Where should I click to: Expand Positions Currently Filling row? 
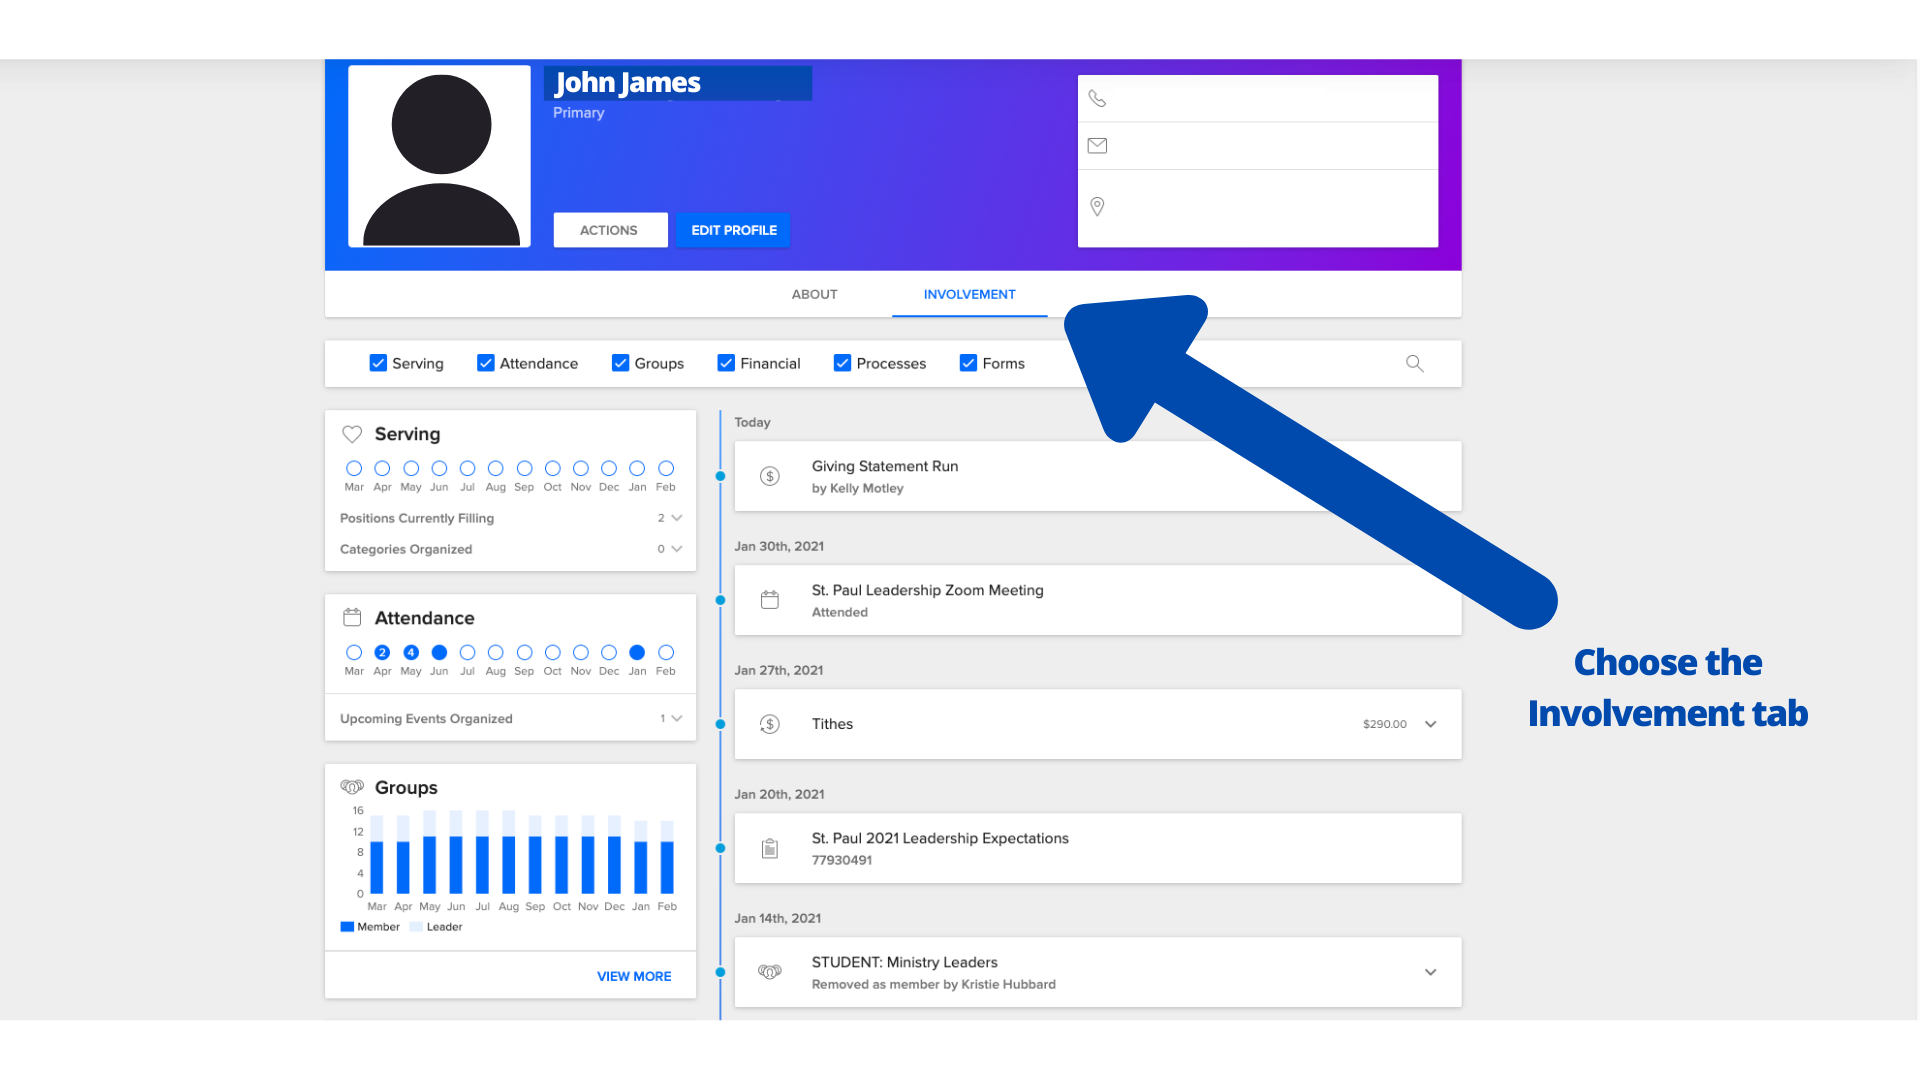pos(676,518)
